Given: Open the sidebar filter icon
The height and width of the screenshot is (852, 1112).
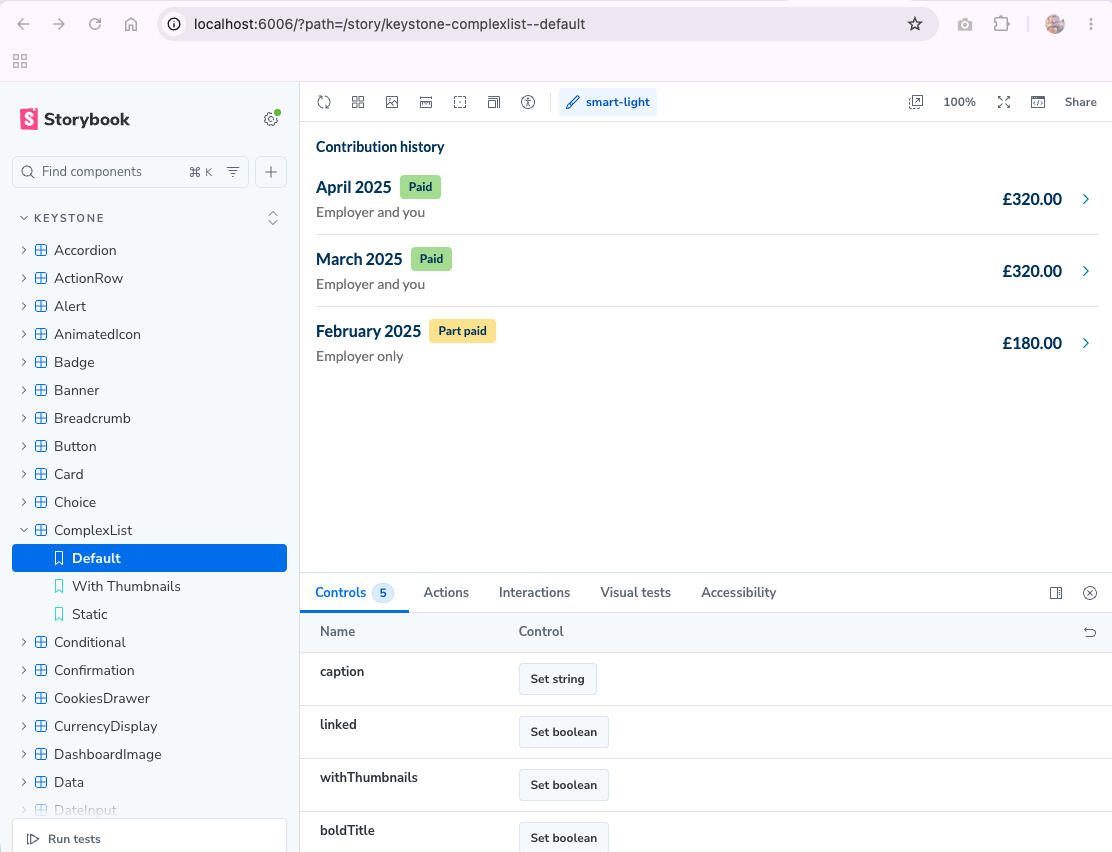Looking at the screenshot, I should click(233, 172).
